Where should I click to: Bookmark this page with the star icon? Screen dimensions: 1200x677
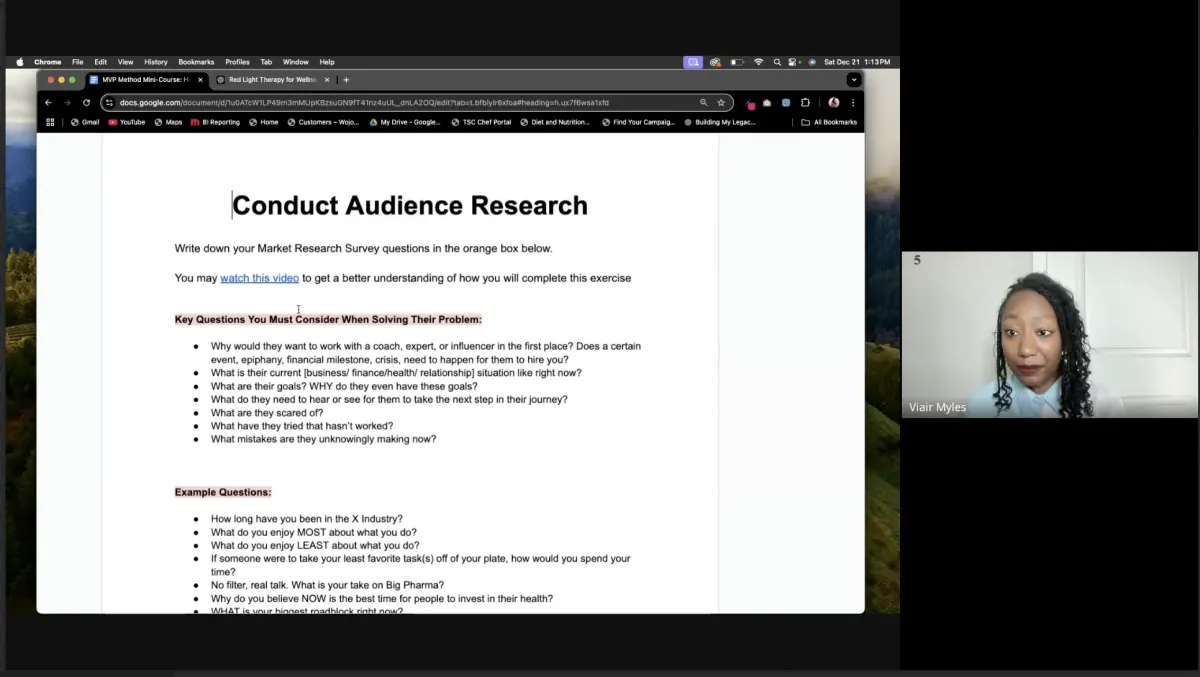click(721, 102)
